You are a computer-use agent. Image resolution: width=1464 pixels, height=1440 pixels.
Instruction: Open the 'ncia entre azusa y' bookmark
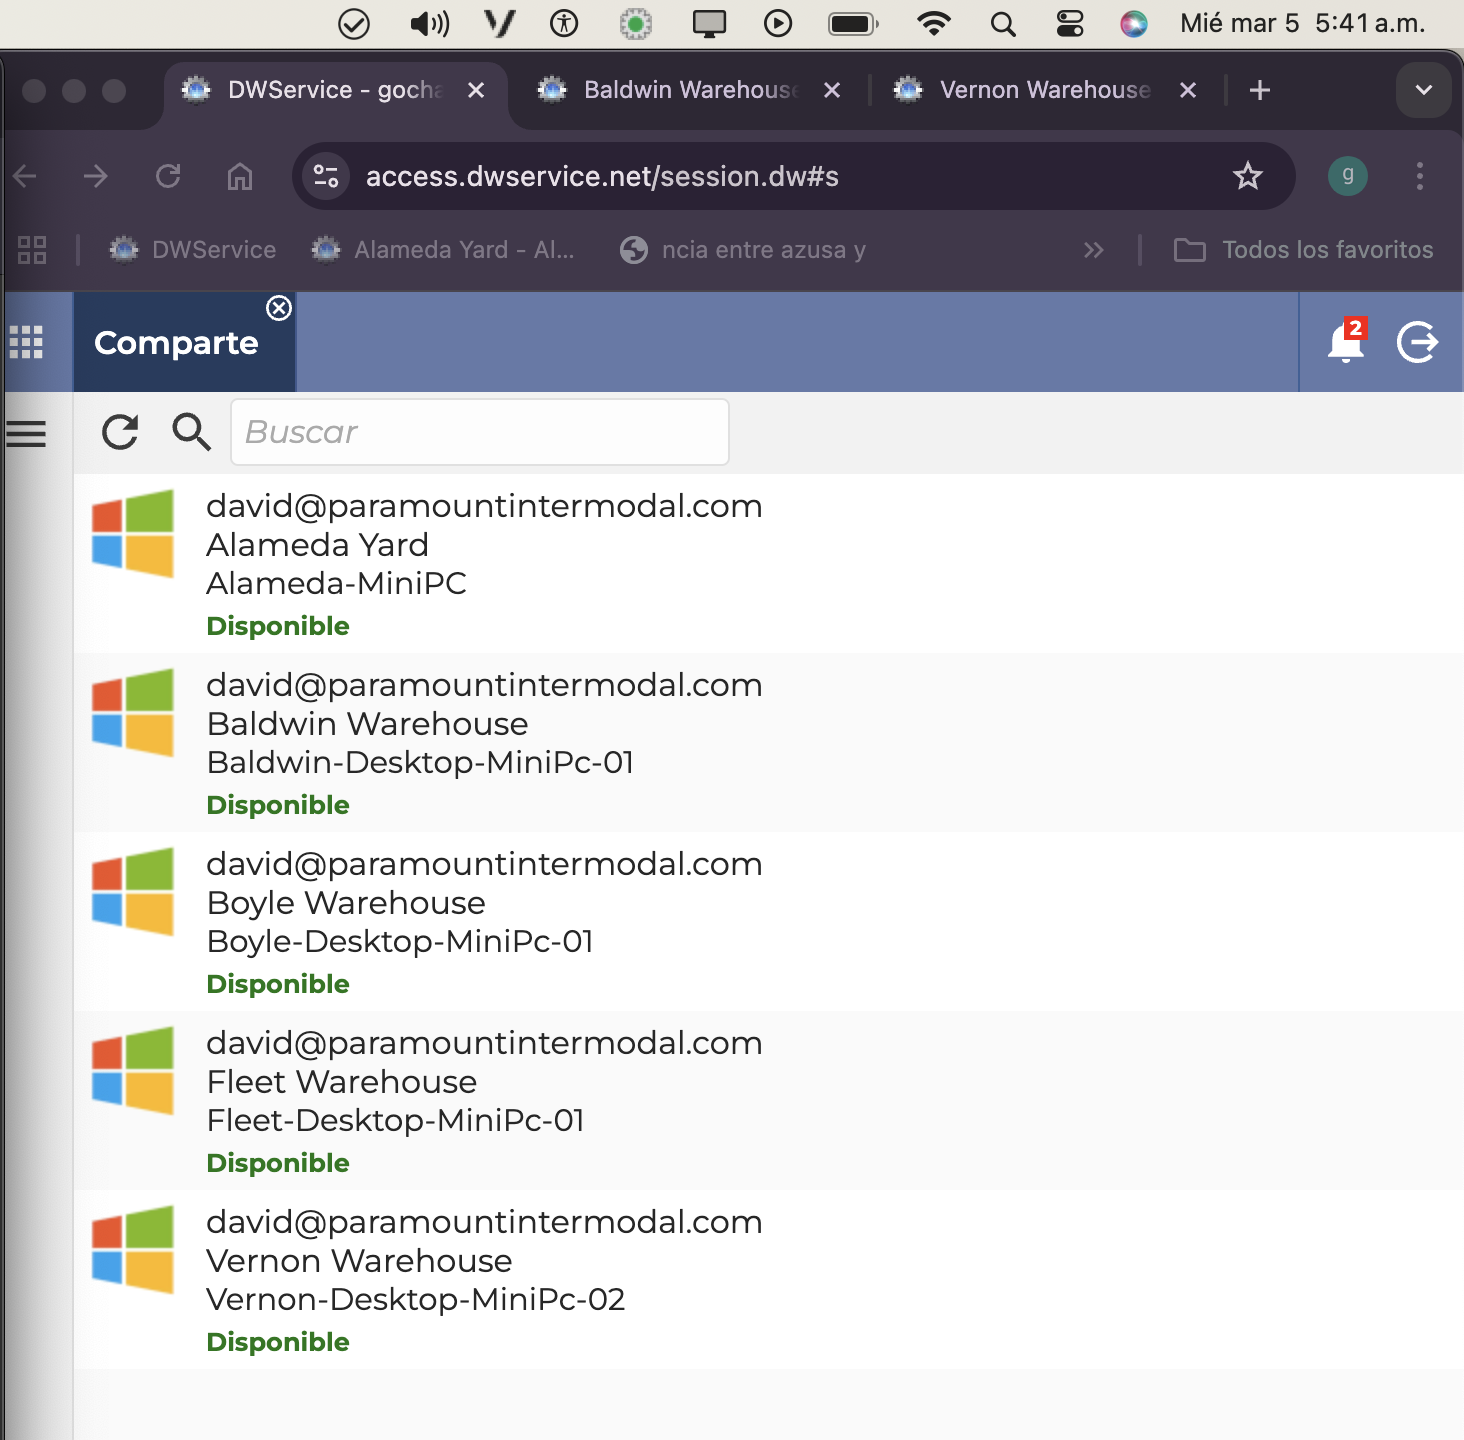point(743,250)
